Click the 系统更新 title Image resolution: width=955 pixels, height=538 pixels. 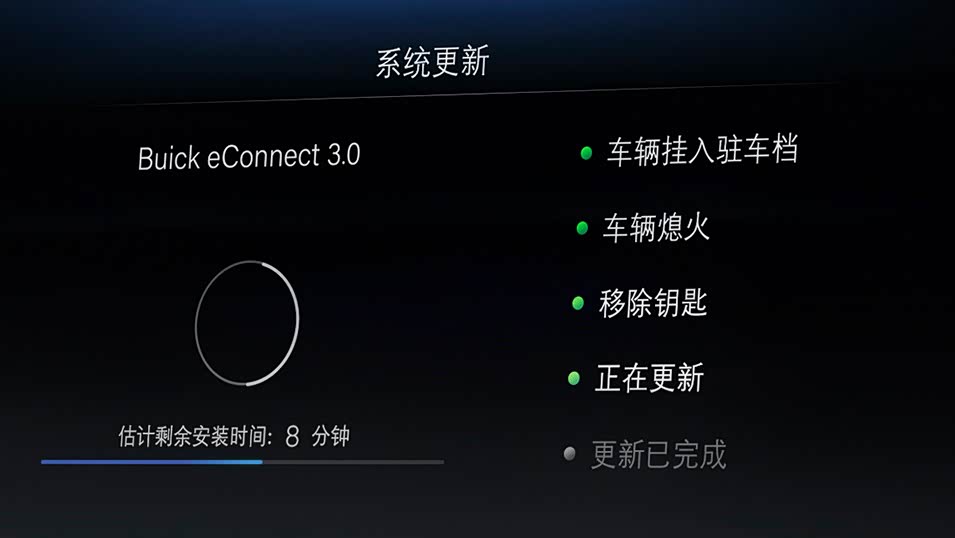432,62
